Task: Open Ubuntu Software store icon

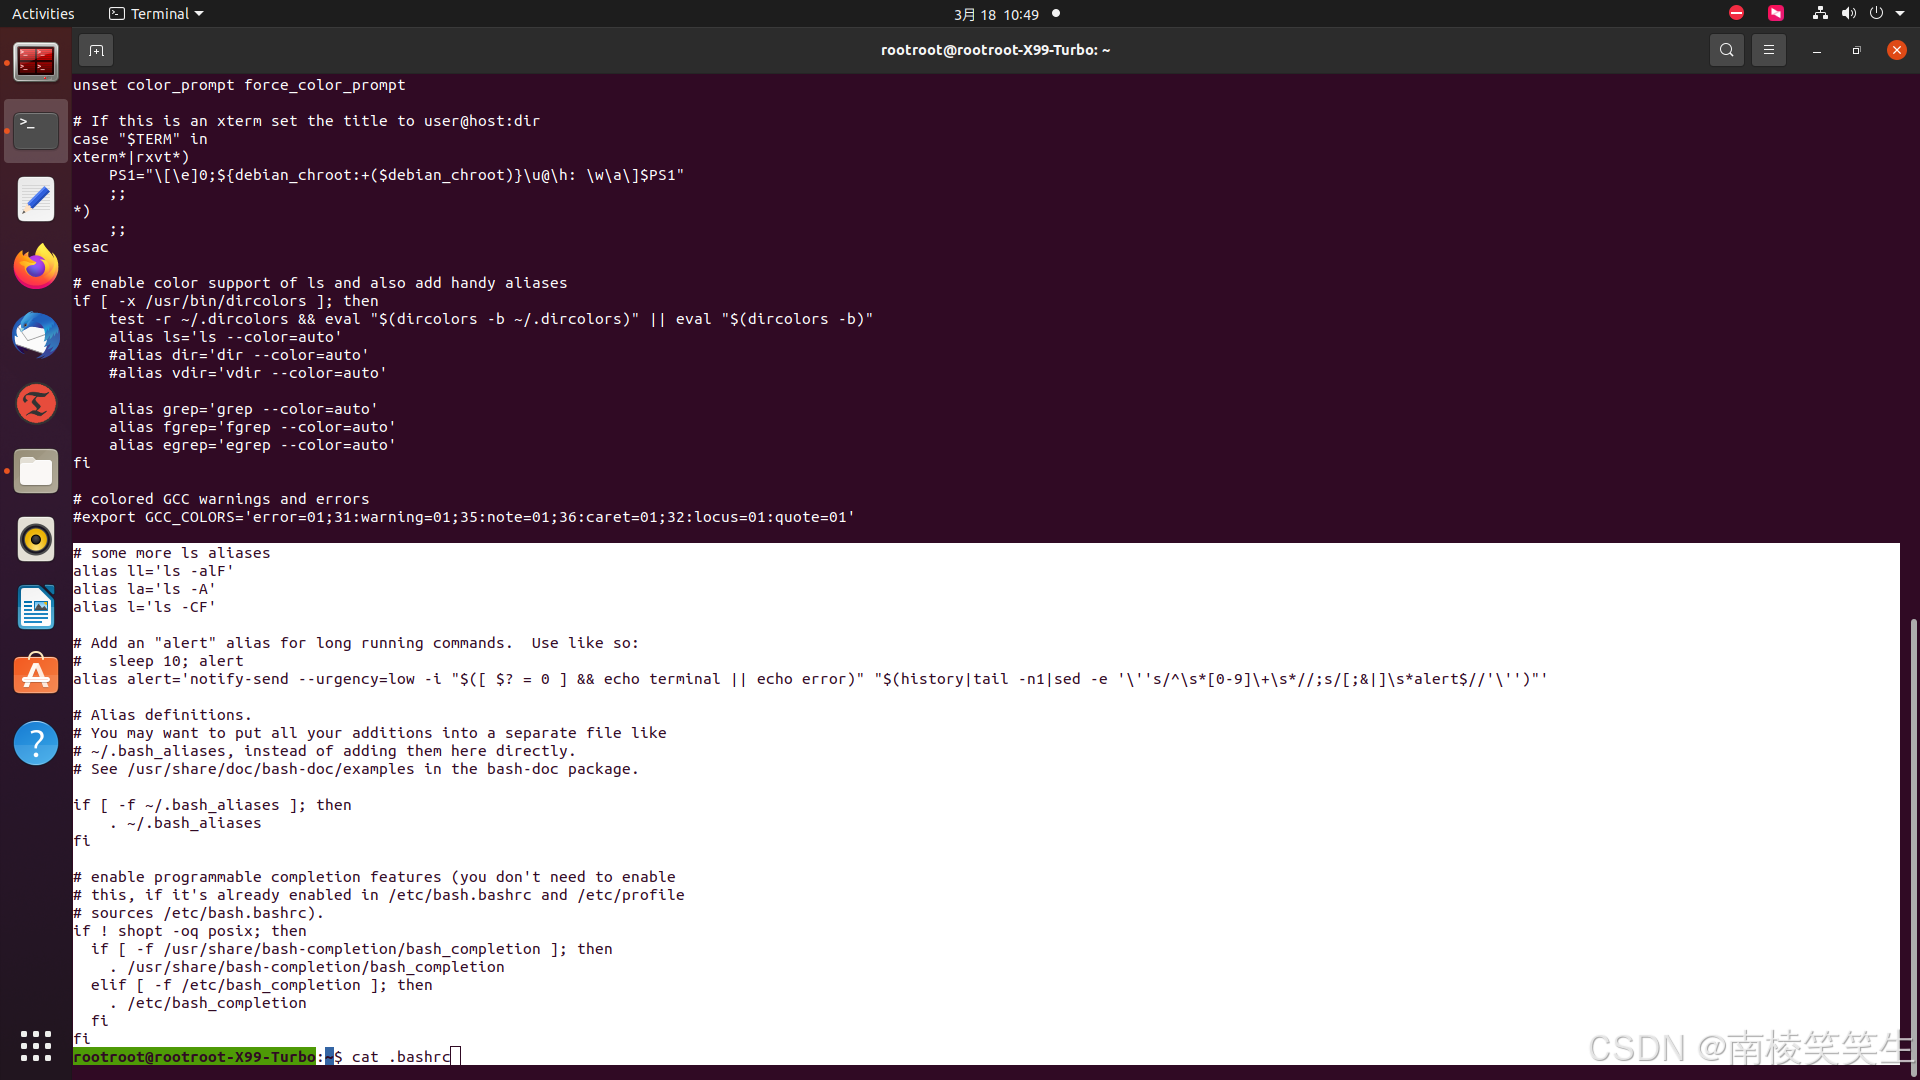Action: point(36,675)
